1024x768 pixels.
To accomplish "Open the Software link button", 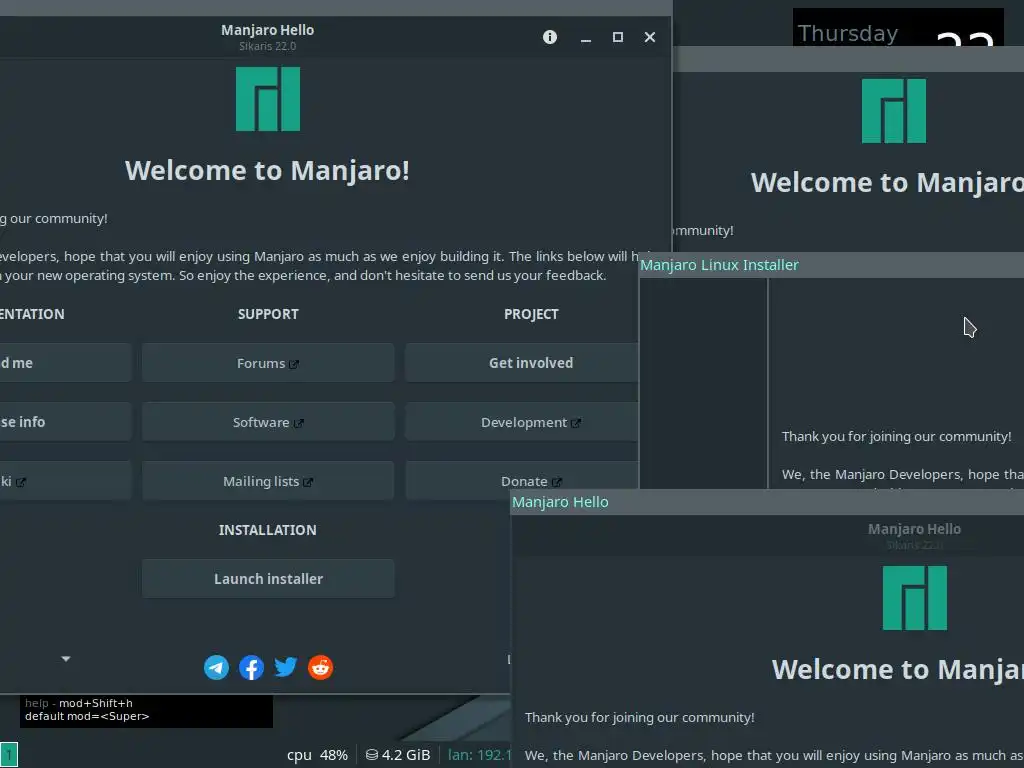I will click(268, 422).
